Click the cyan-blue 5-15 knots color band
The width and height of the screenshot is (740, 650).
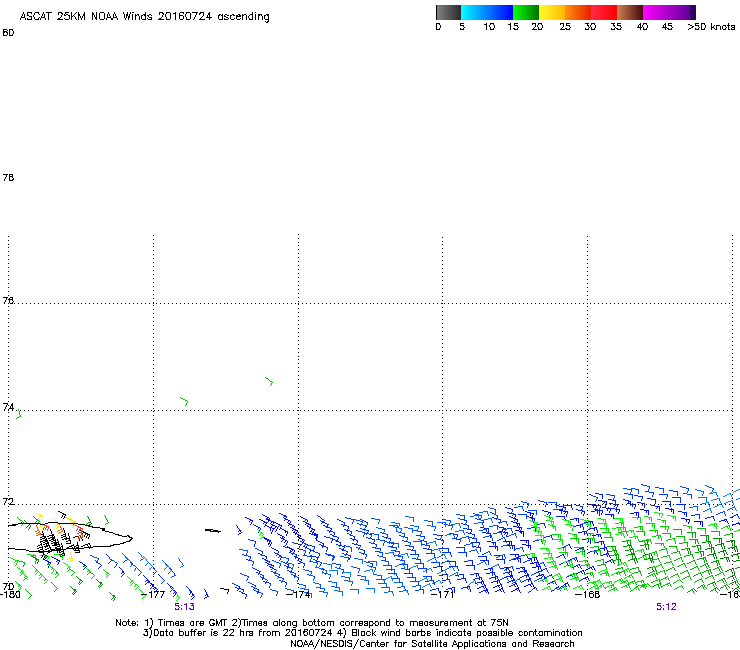[487, 12]
